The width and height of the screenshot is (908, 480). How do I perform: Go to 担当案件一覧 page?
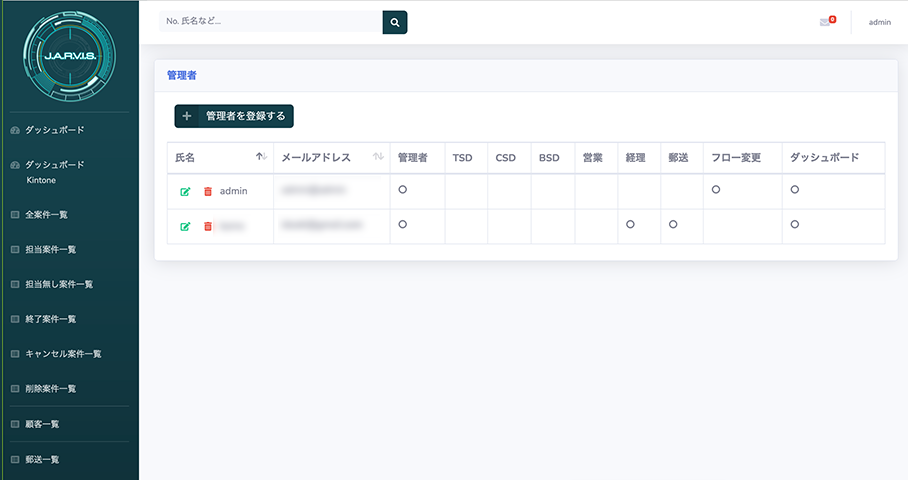pyautogui.click(x=51, y=249)
